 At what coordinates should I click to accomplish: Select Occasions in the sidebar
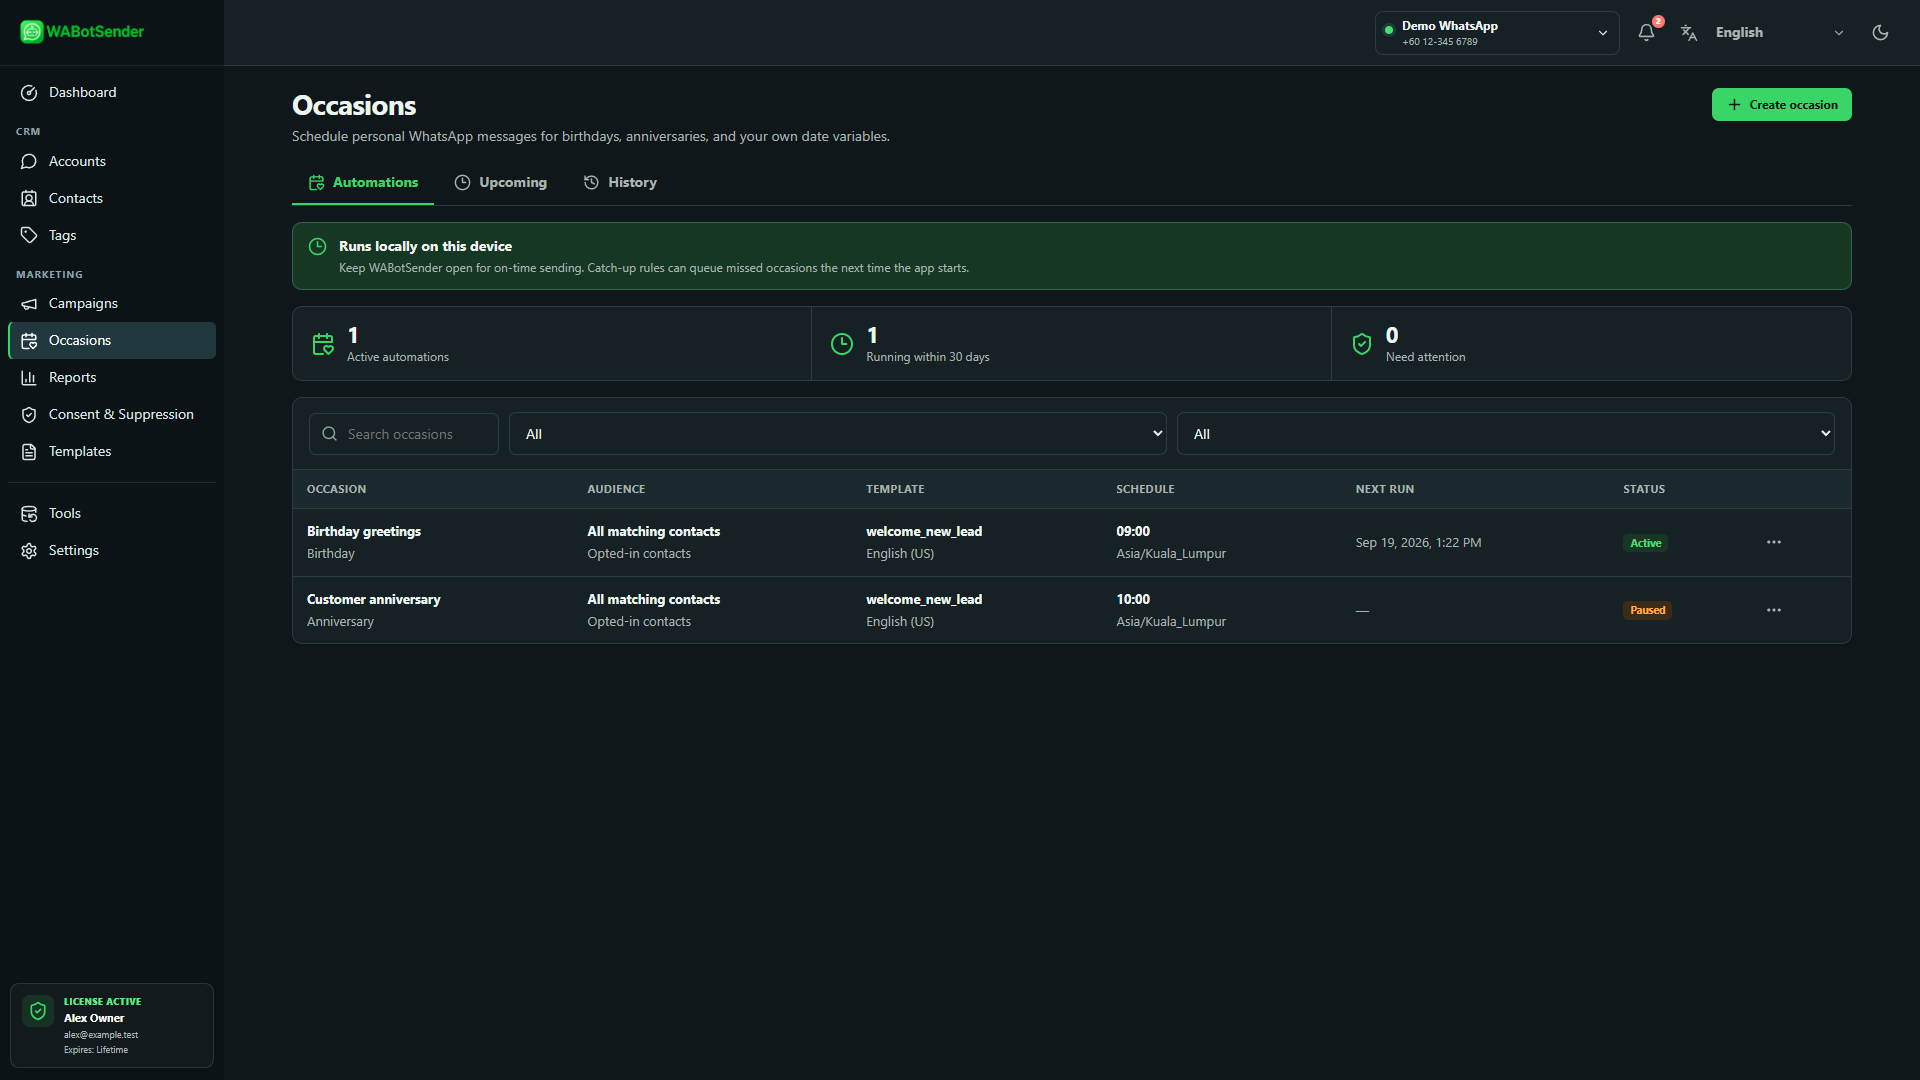tap(111, 340)
